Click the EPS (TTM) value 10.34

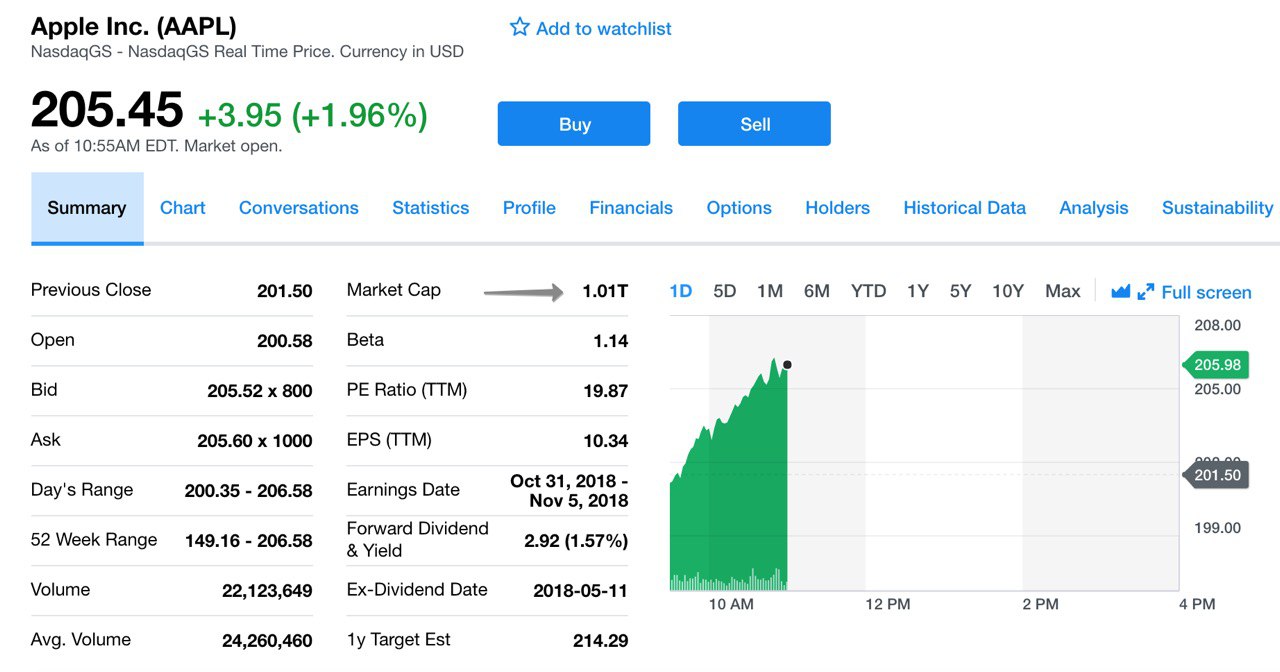[x=606, y=441]
